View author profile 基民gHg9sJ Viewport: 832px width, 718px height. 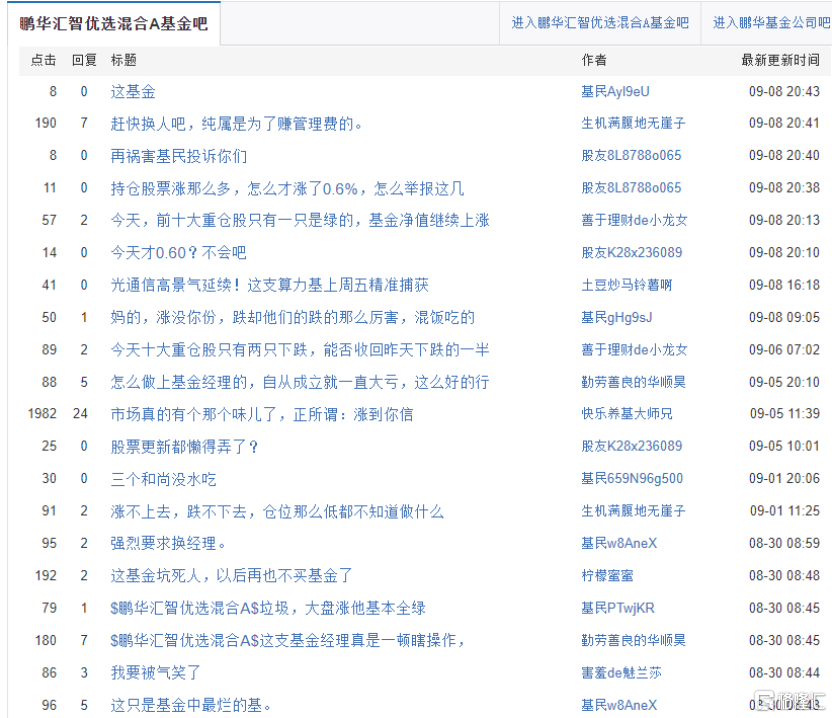tap(617, 317)
